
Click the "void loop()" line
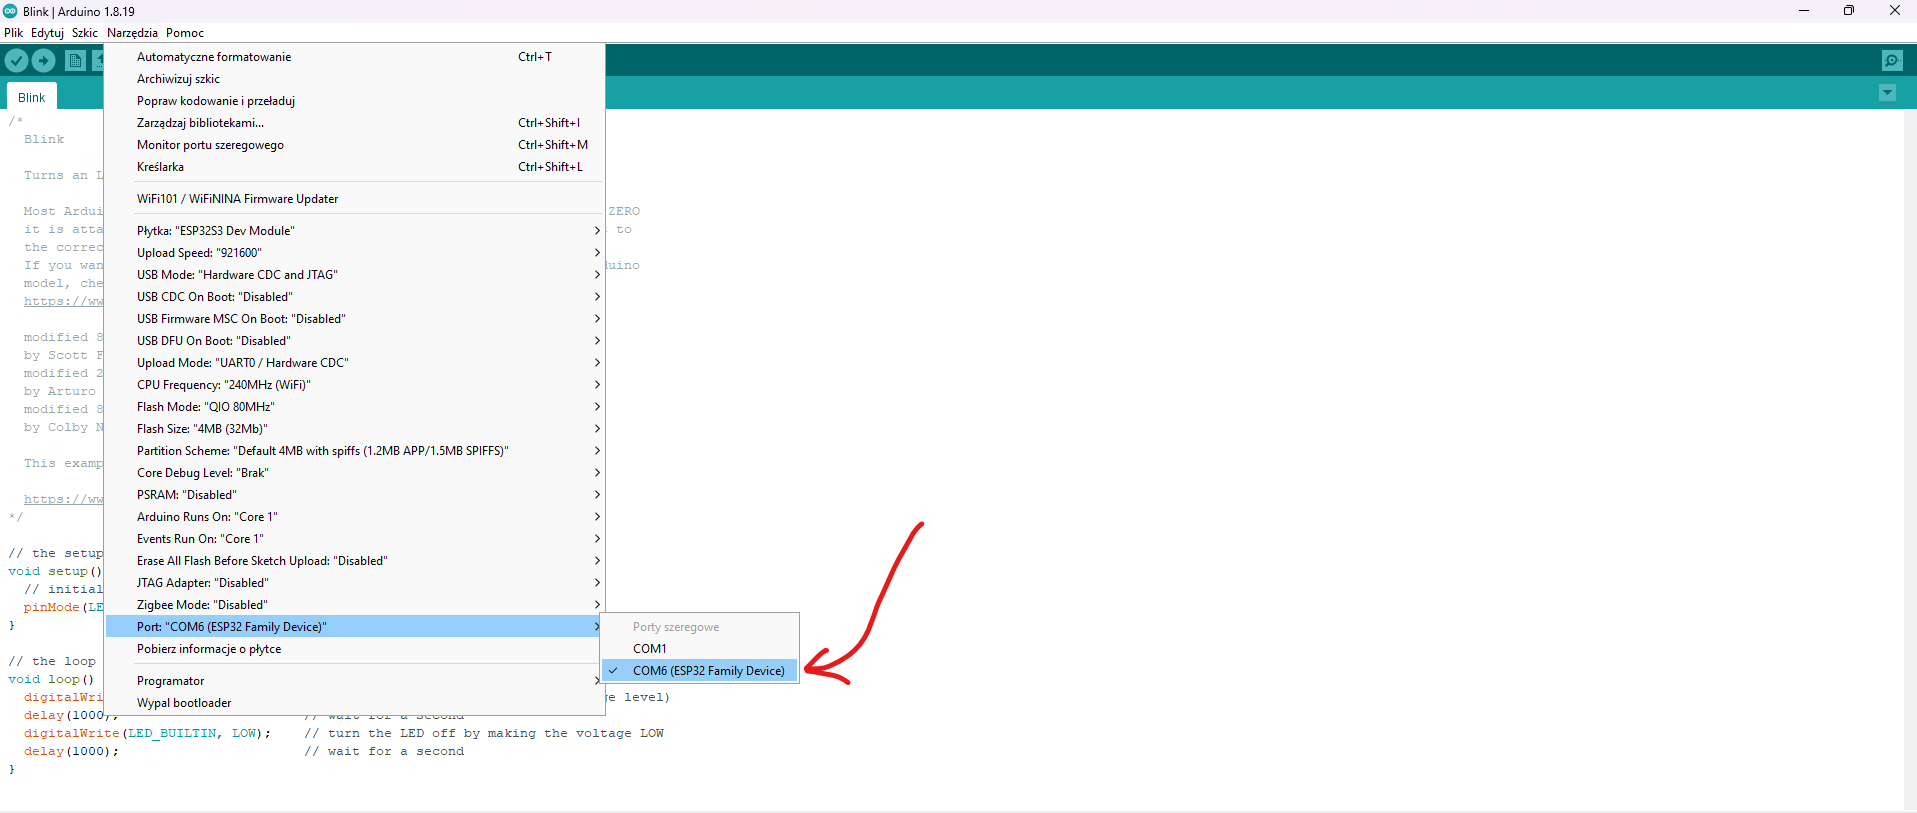51,680
